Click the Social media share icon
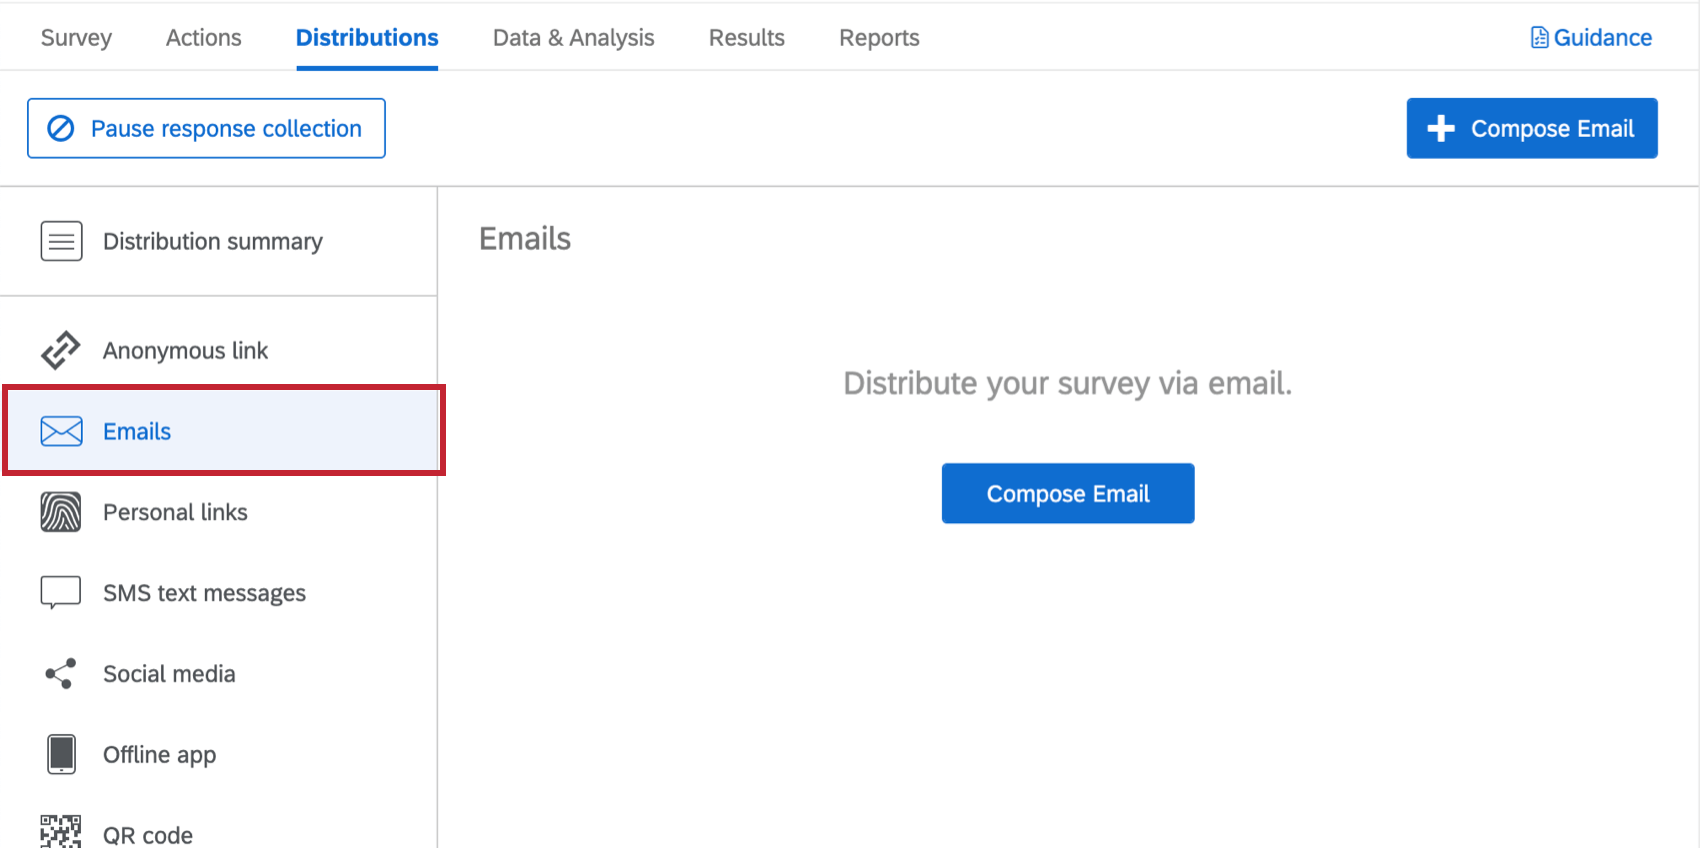The width and height of the screenshot is (1700, 848). tap(61, 674)
